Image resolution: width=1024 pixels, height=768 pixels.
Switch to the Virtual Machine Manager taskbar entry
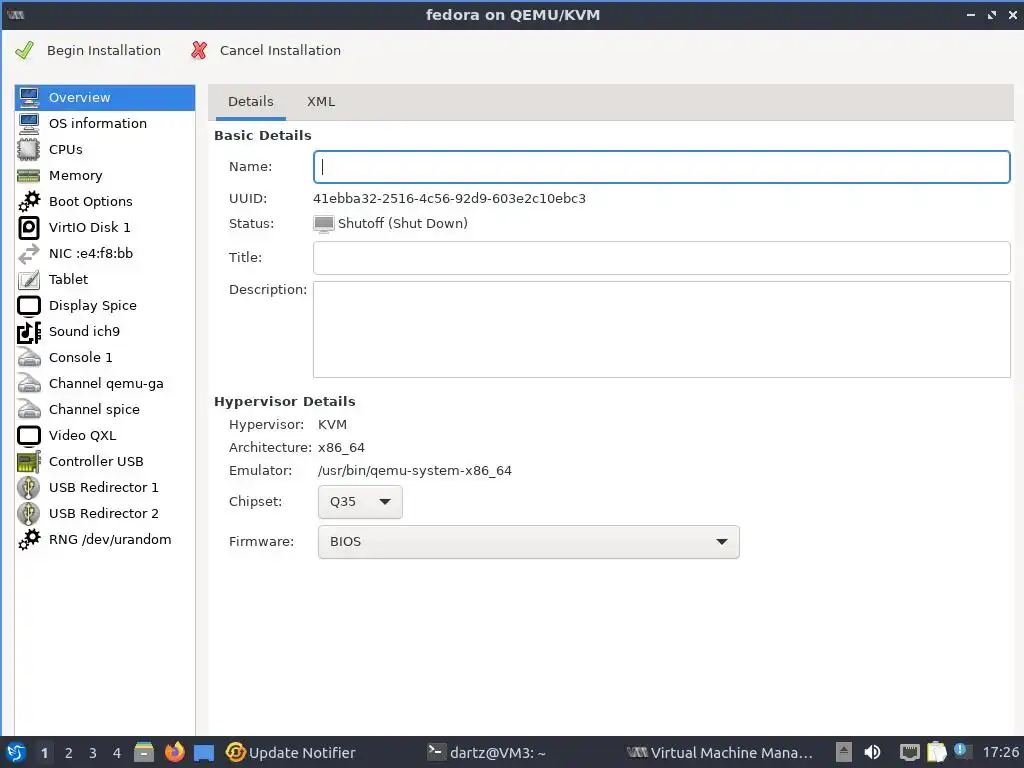click(720, 752)
